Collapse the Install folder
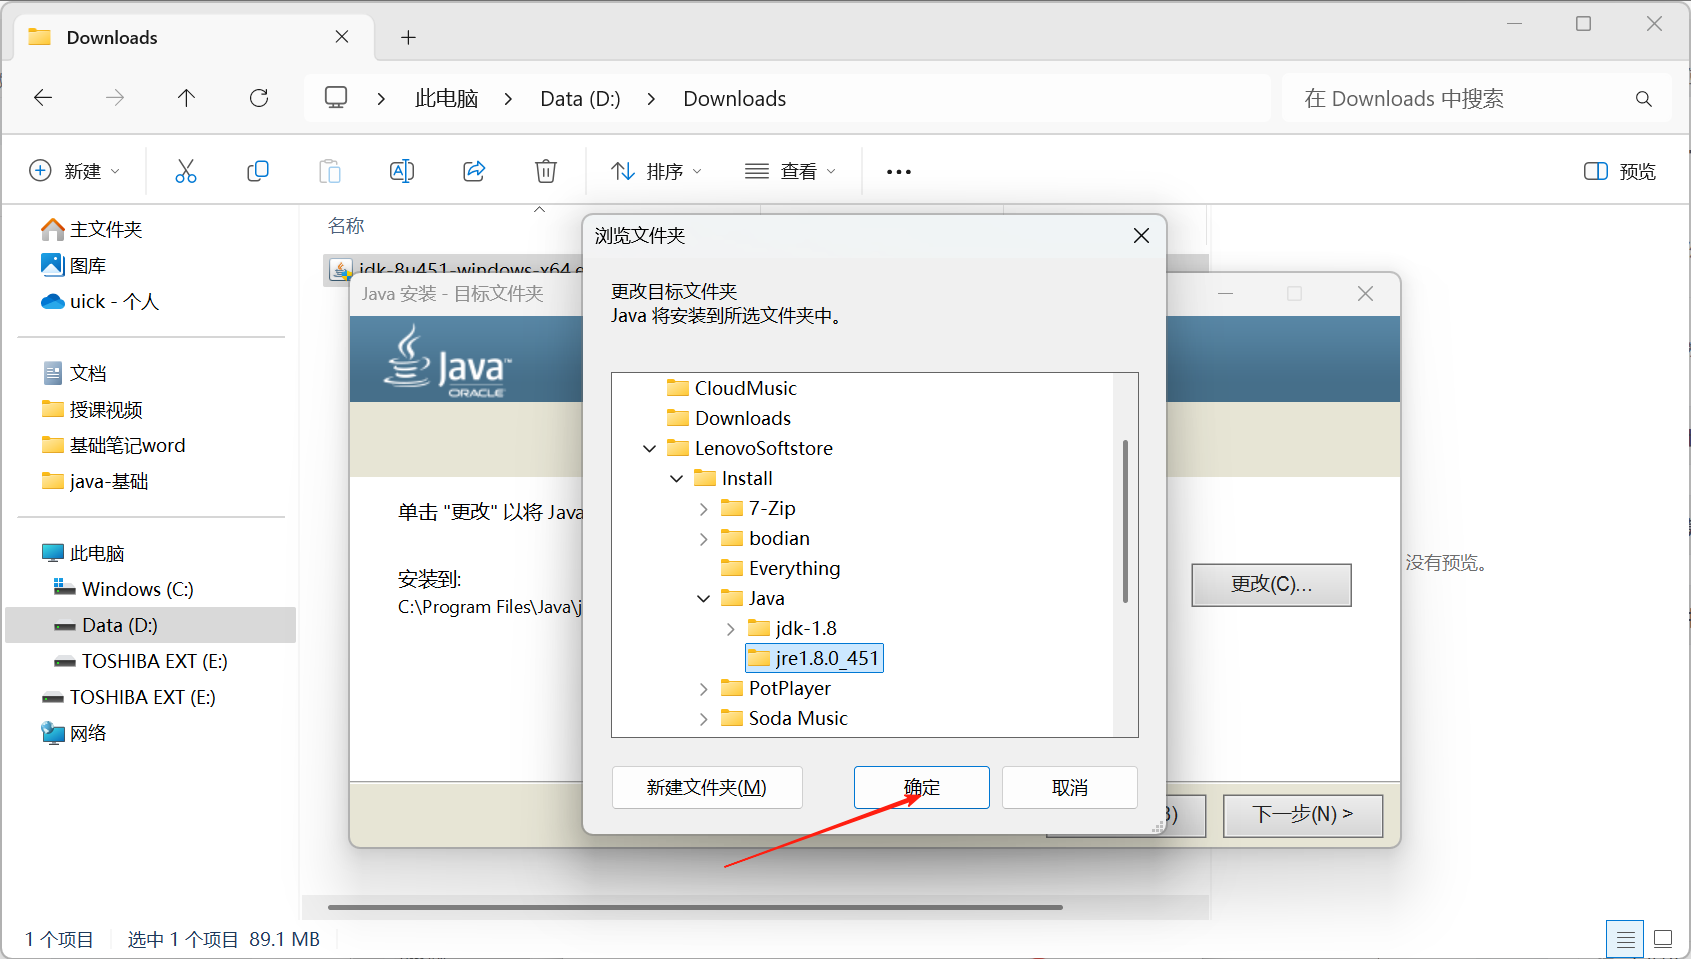The height and width of the screenshot is (959, 1691). point(677,478)
